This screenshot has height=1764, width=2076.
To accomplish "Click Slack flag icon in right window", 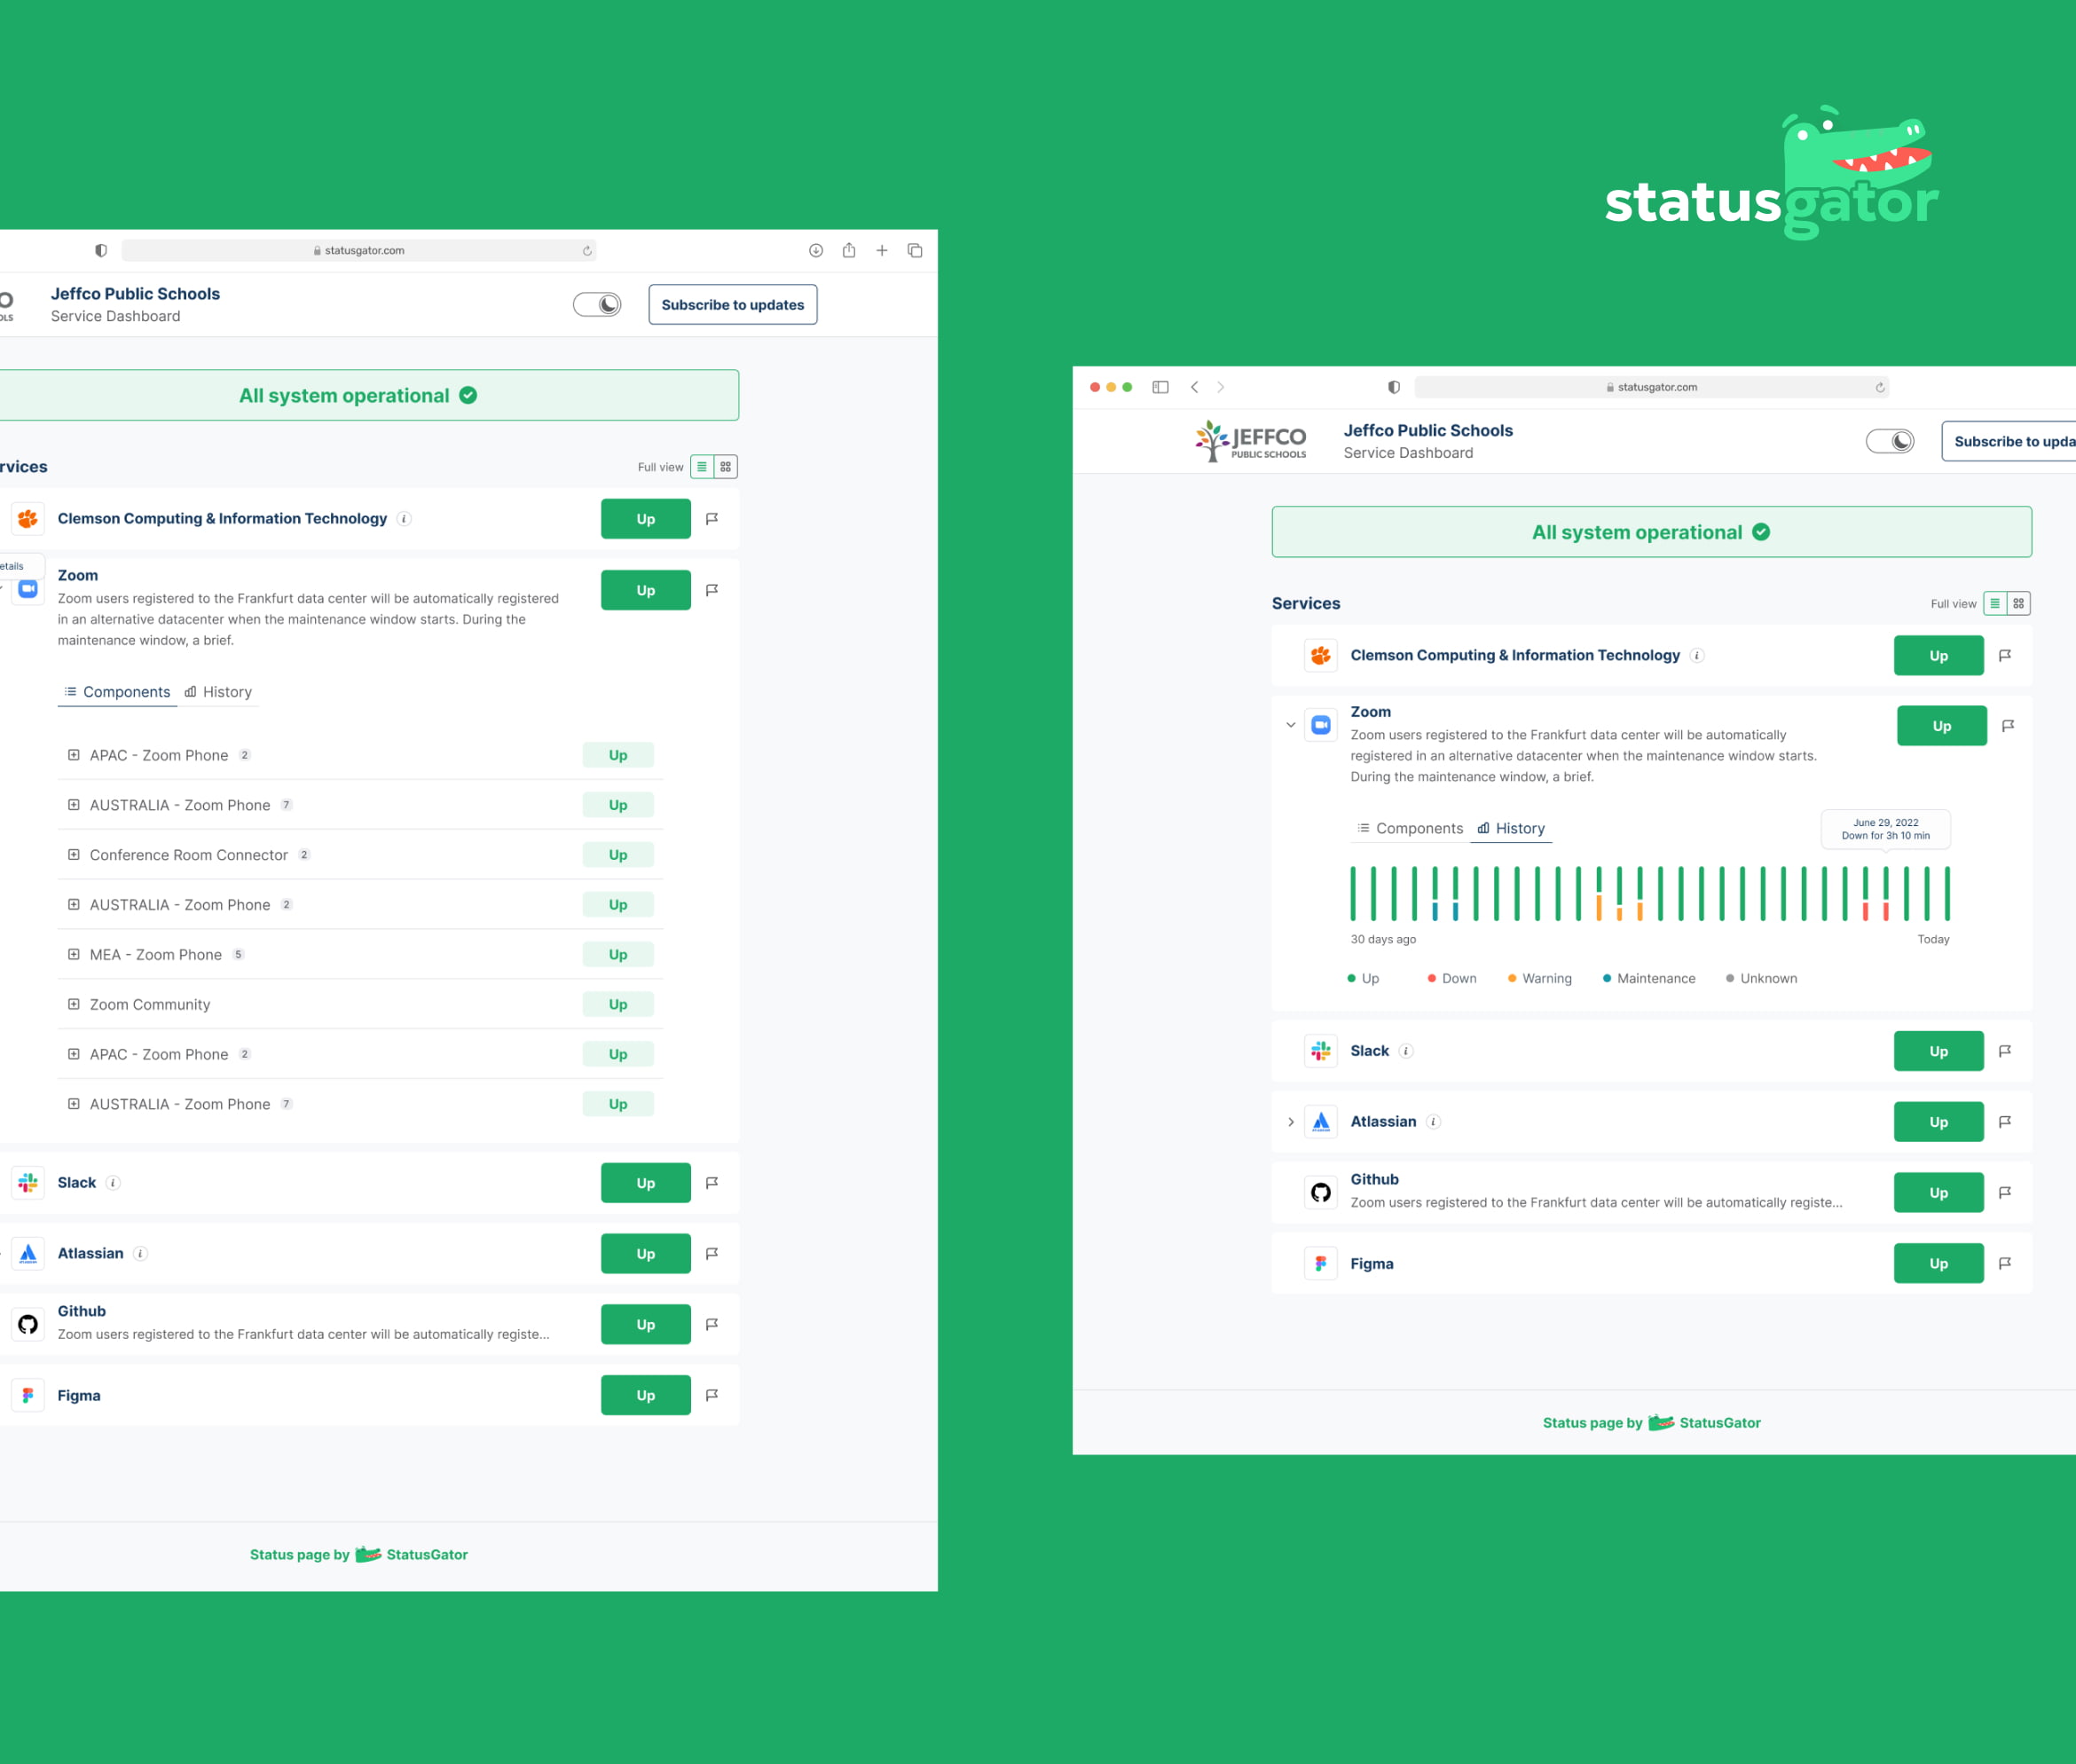I will point(2005,1051).
